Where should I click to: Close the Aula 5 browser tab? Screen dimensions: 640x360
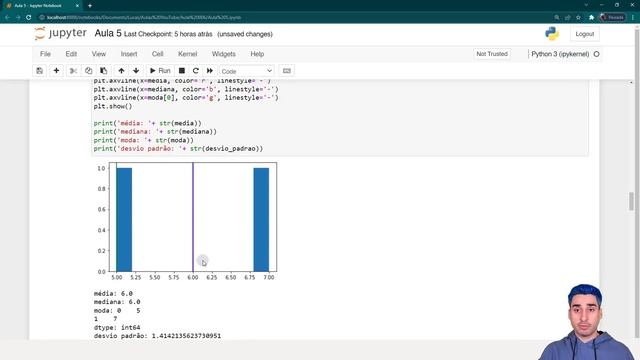pos(77,6)
